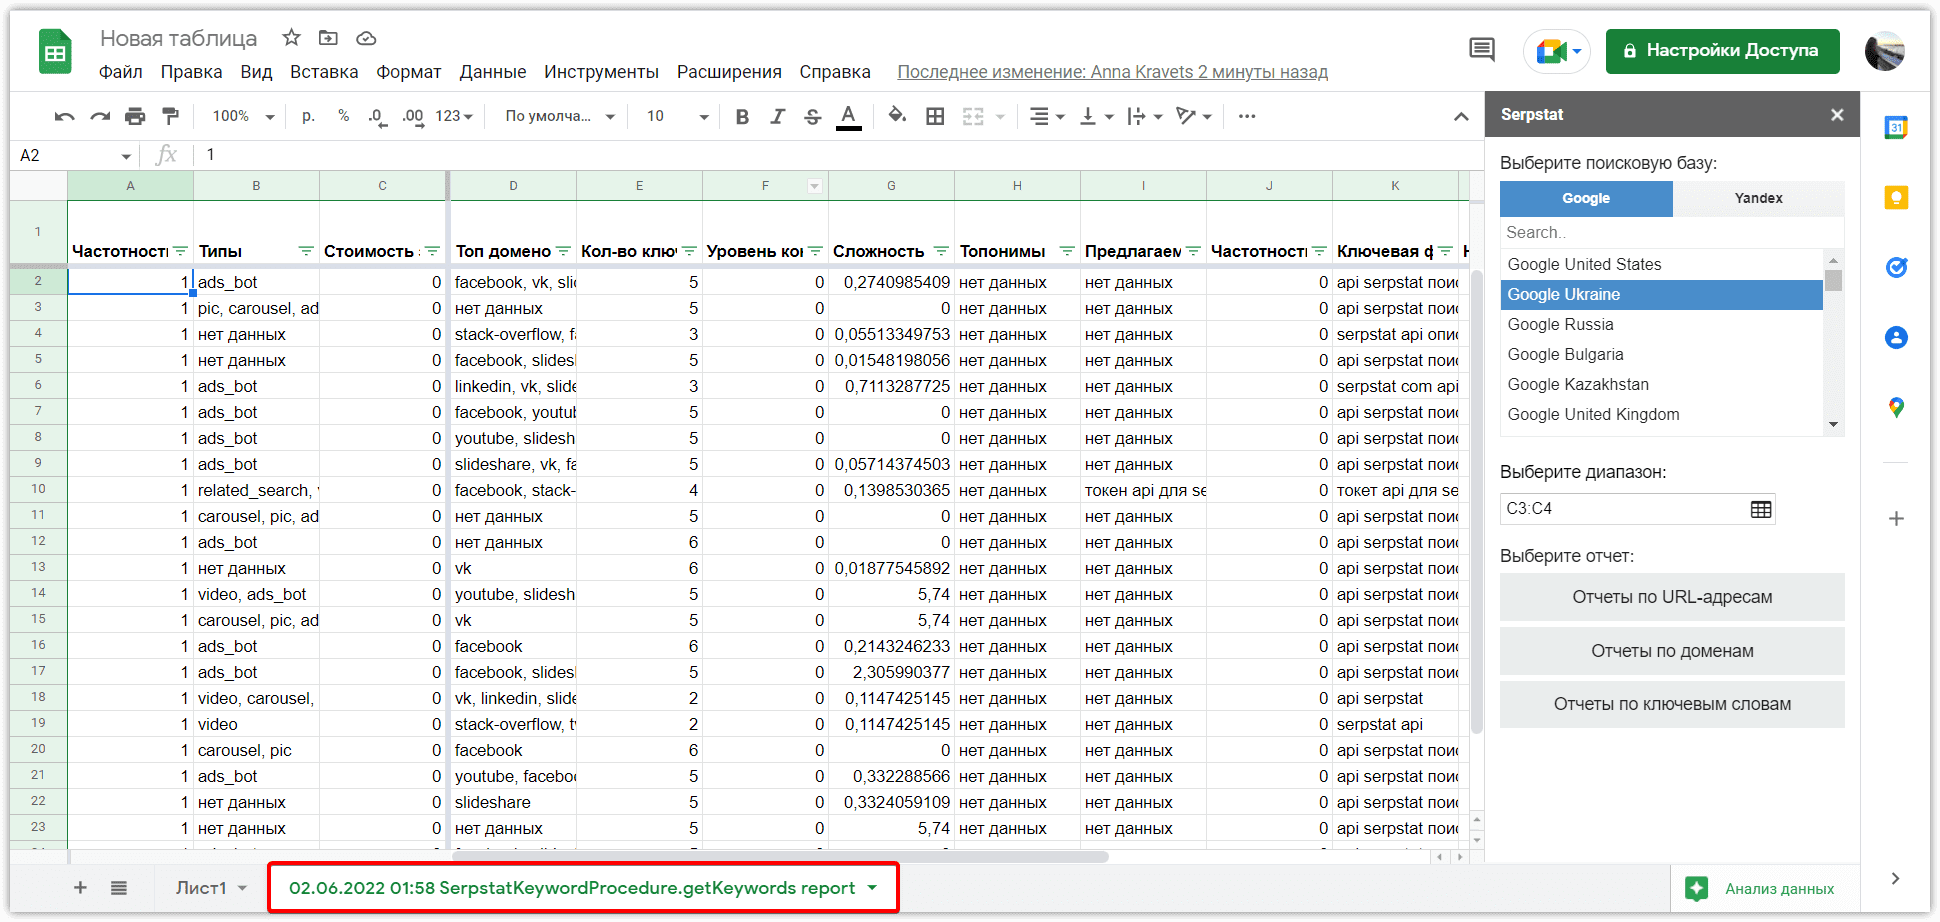The image size is (1940, 922).
Task: Star the Новая таблица document
Action: [x=291, y=38]
